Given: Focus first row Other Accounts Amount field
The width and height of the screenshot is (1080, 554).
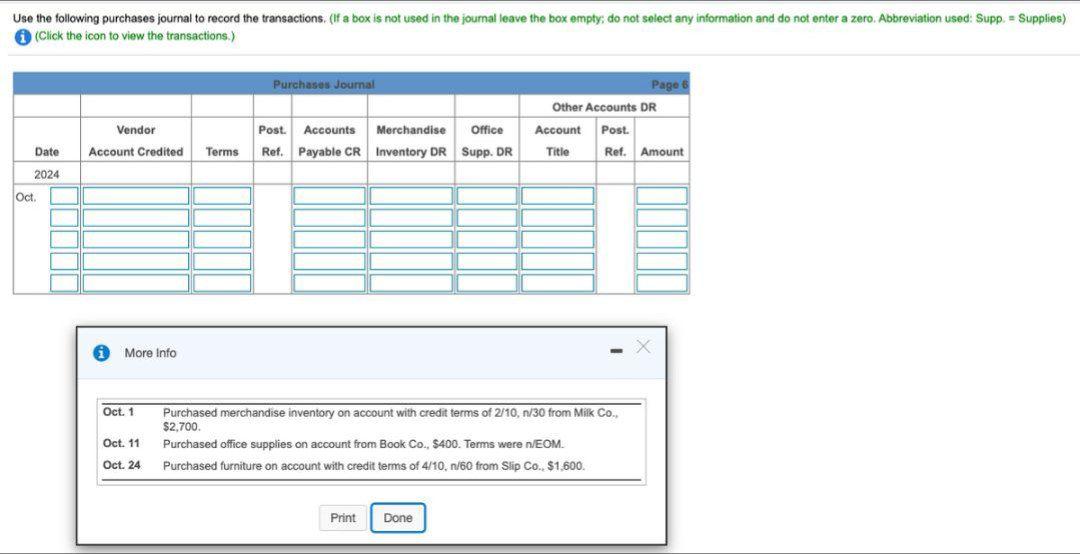Looking at the screenshot, I should coord(661,196).
